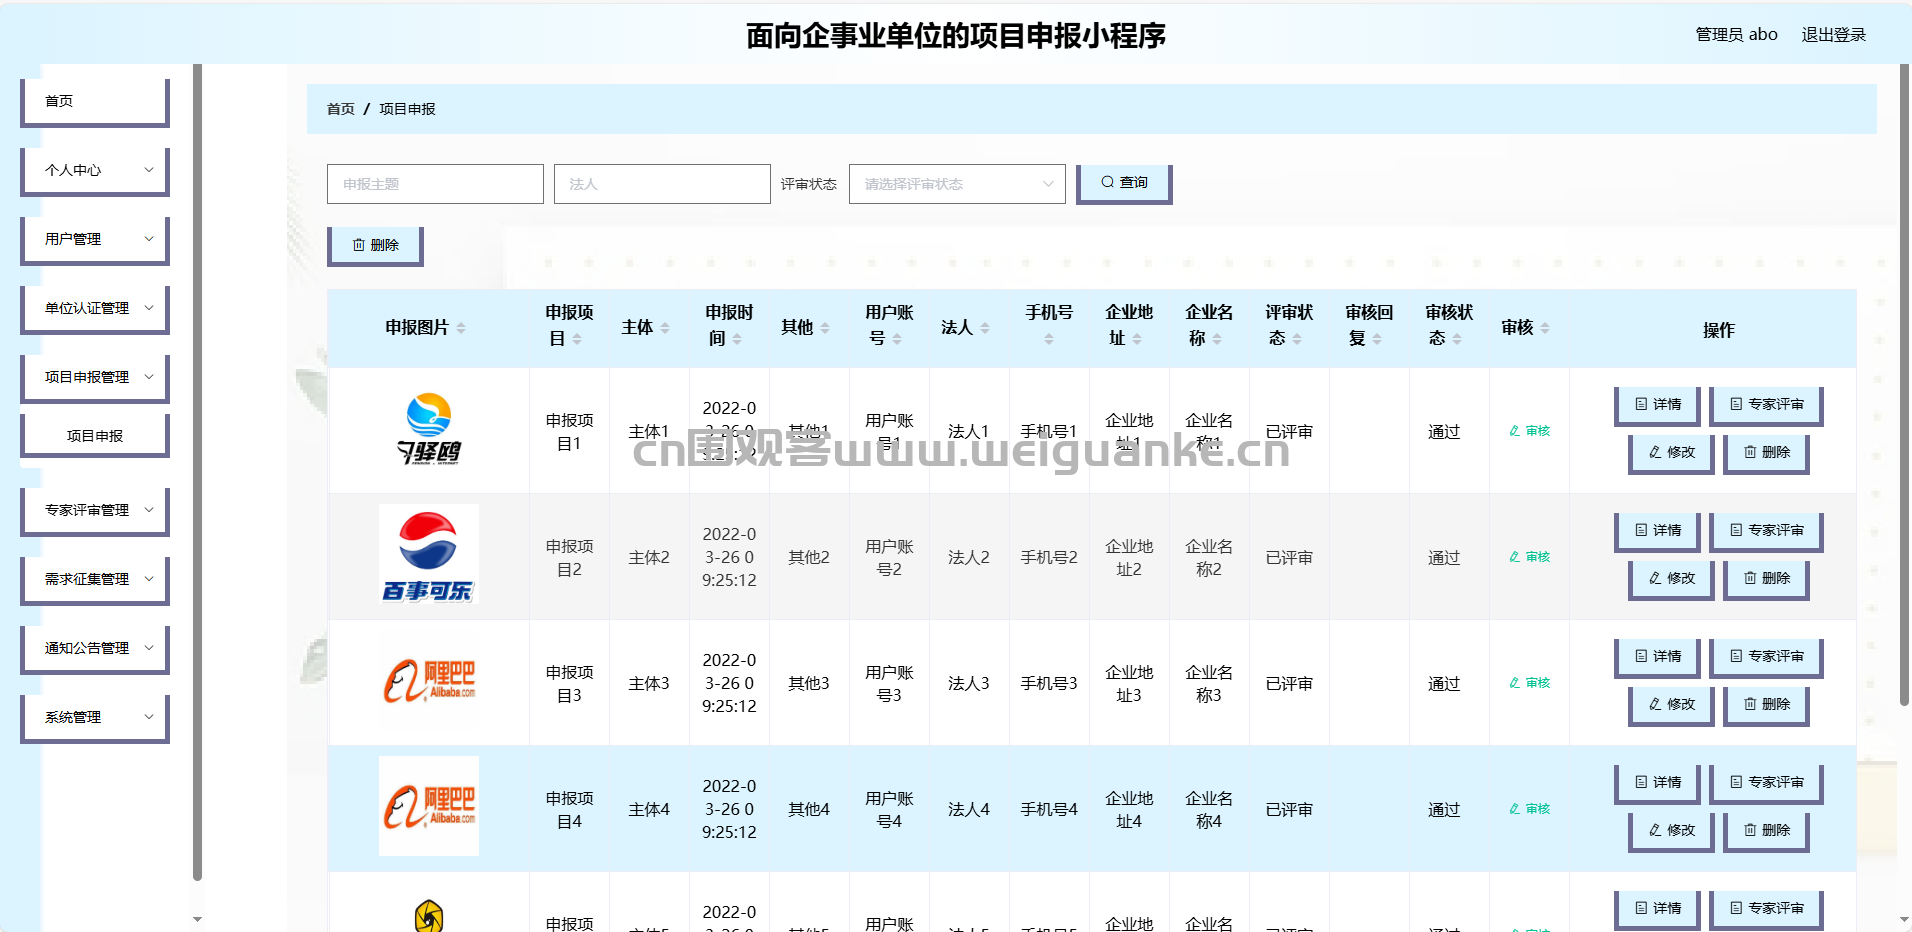
Task: Open 专家评审 for 申报项目4
Action: pyautogui.click(x=1766, y=783)
